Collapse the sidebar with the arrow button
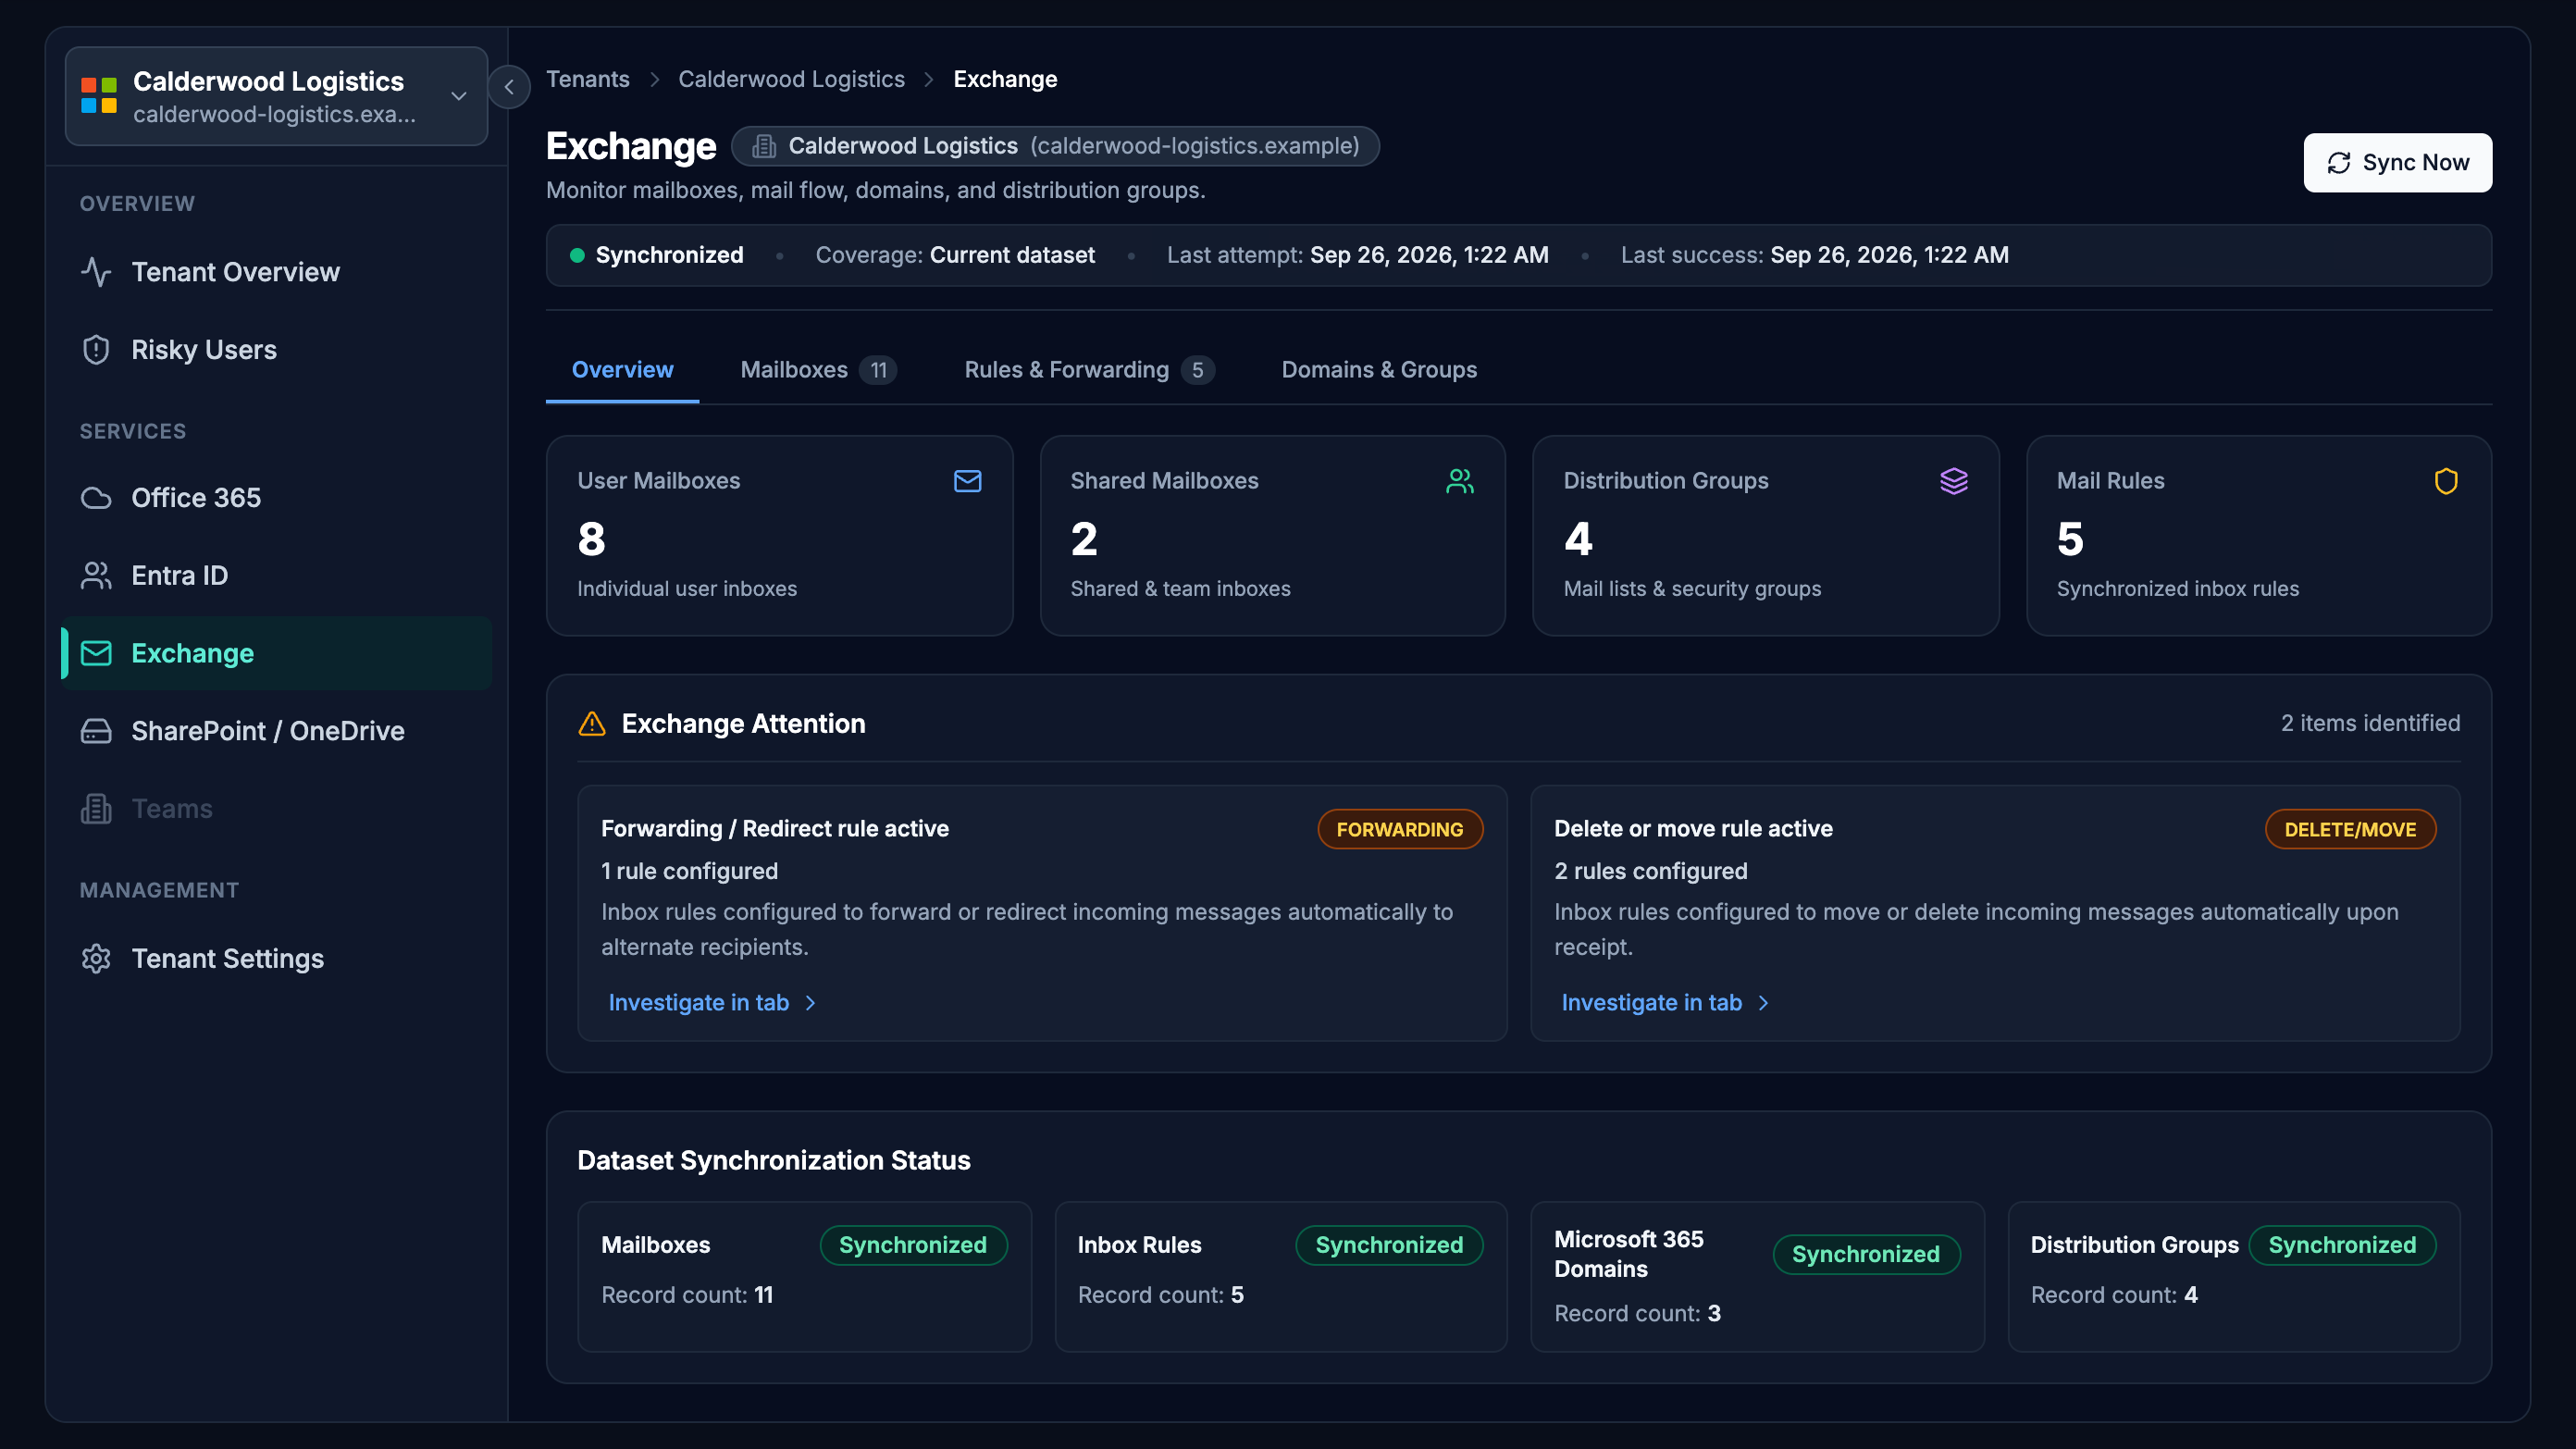 (x=509, y=87)
